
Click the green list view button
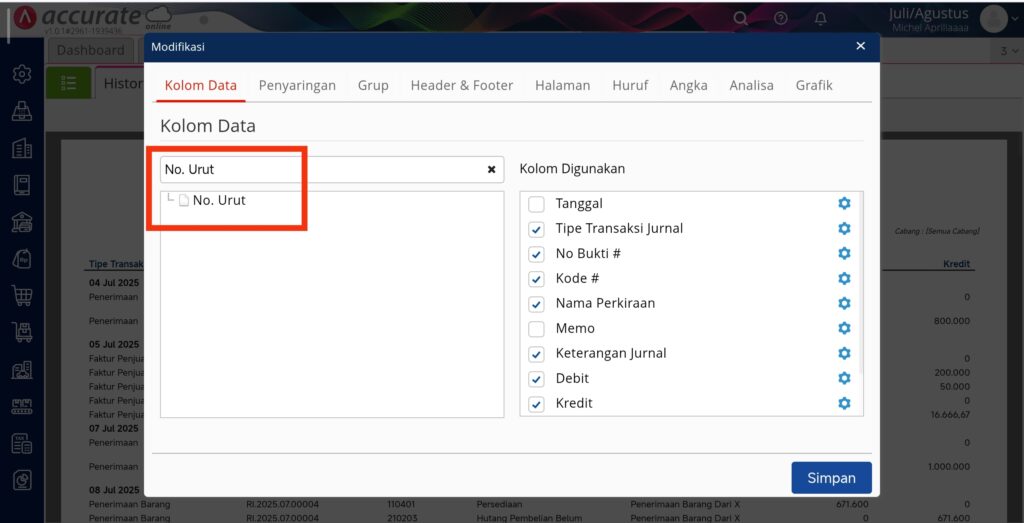point(69,83)
